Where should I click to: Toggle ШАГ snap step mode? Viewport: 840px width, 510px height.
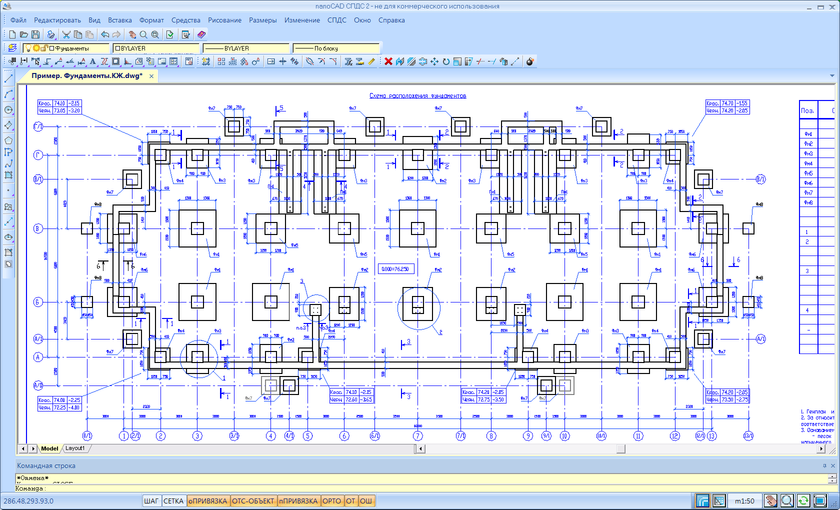pos(151,499)
